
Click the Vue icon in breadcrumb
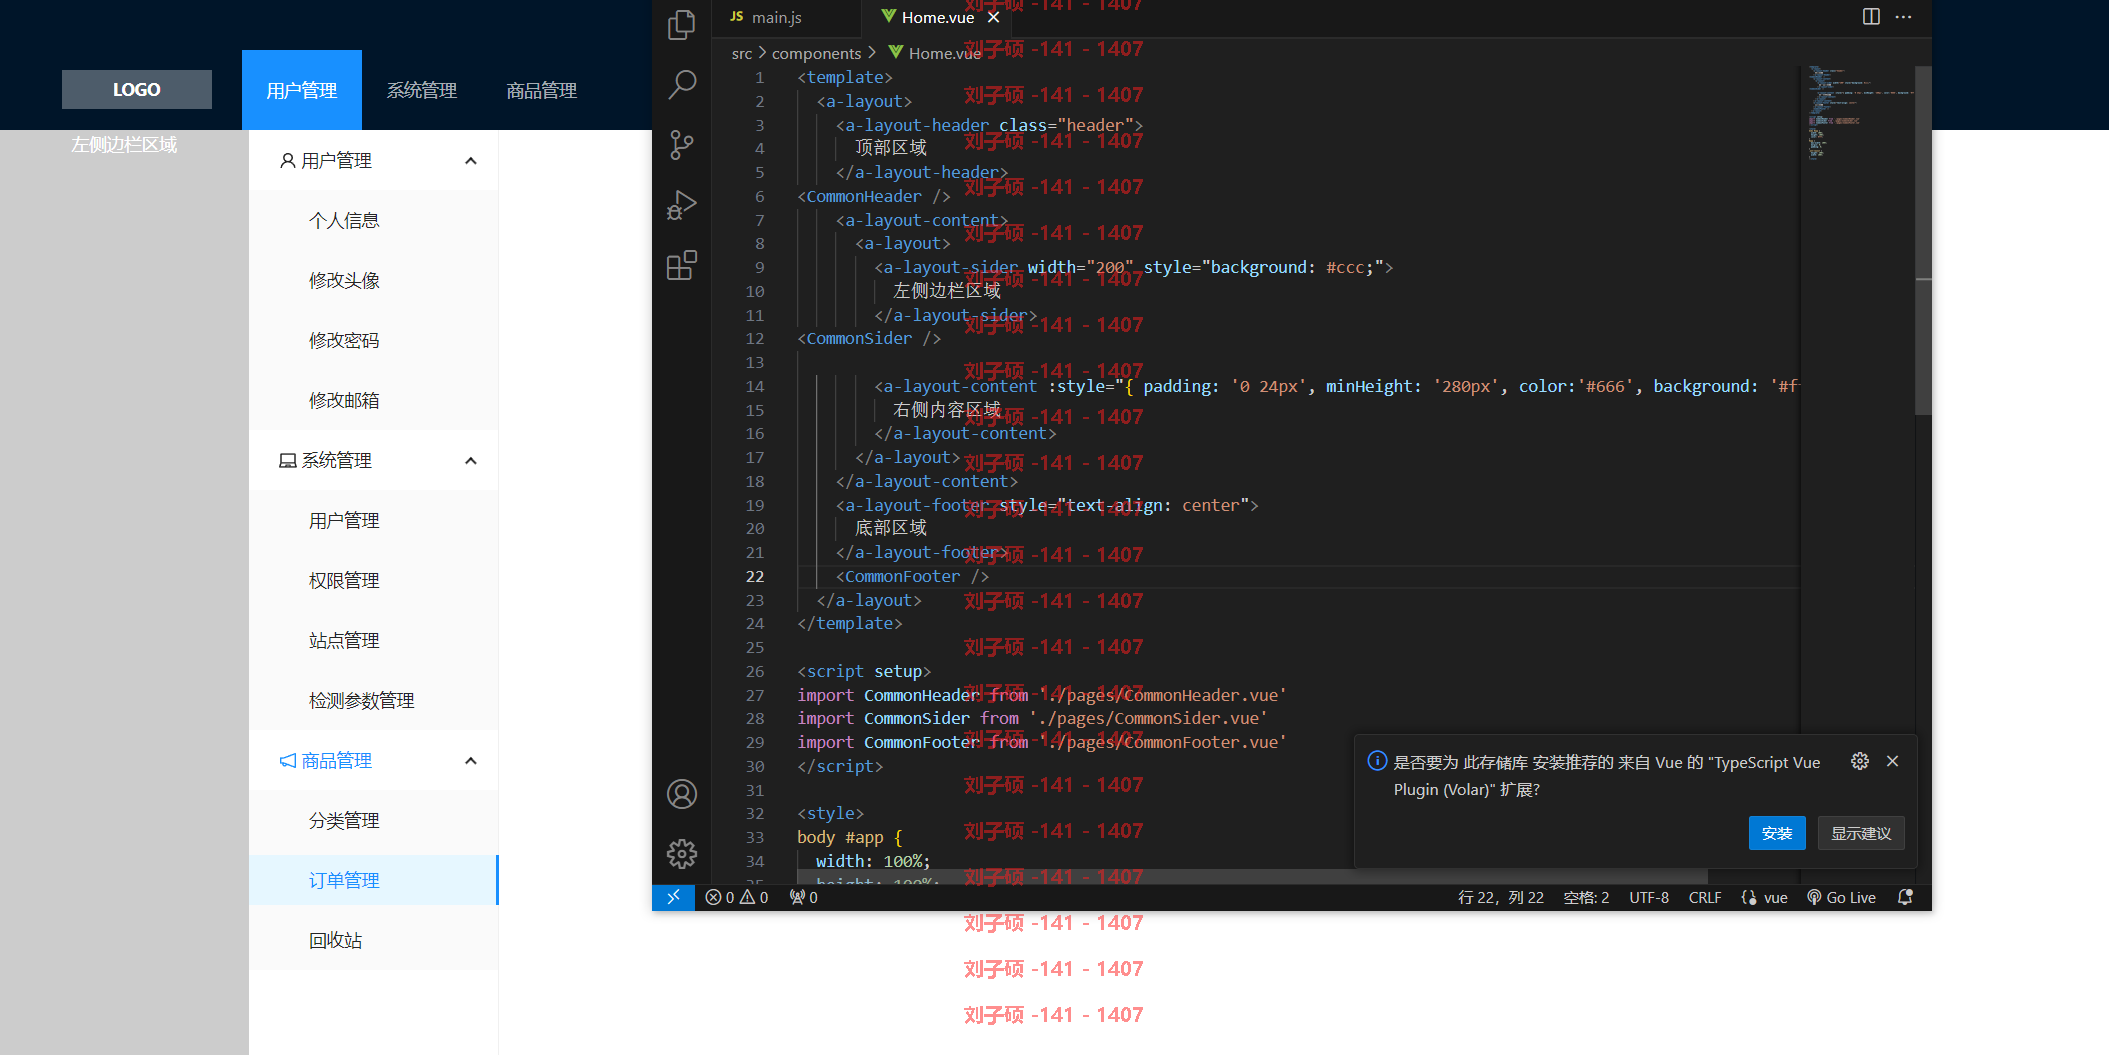pos(895,52)
